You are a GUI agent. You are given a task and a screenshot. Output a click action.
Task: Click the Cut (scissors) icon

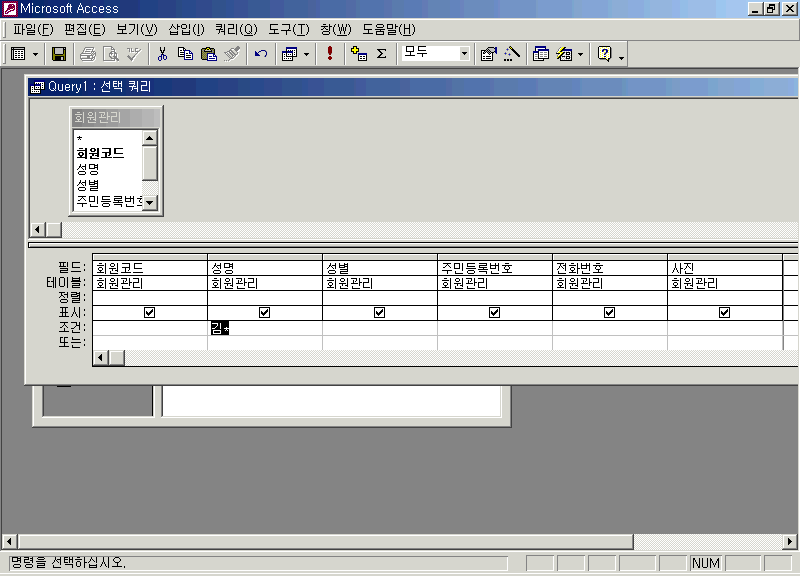[x=162, y=54]
